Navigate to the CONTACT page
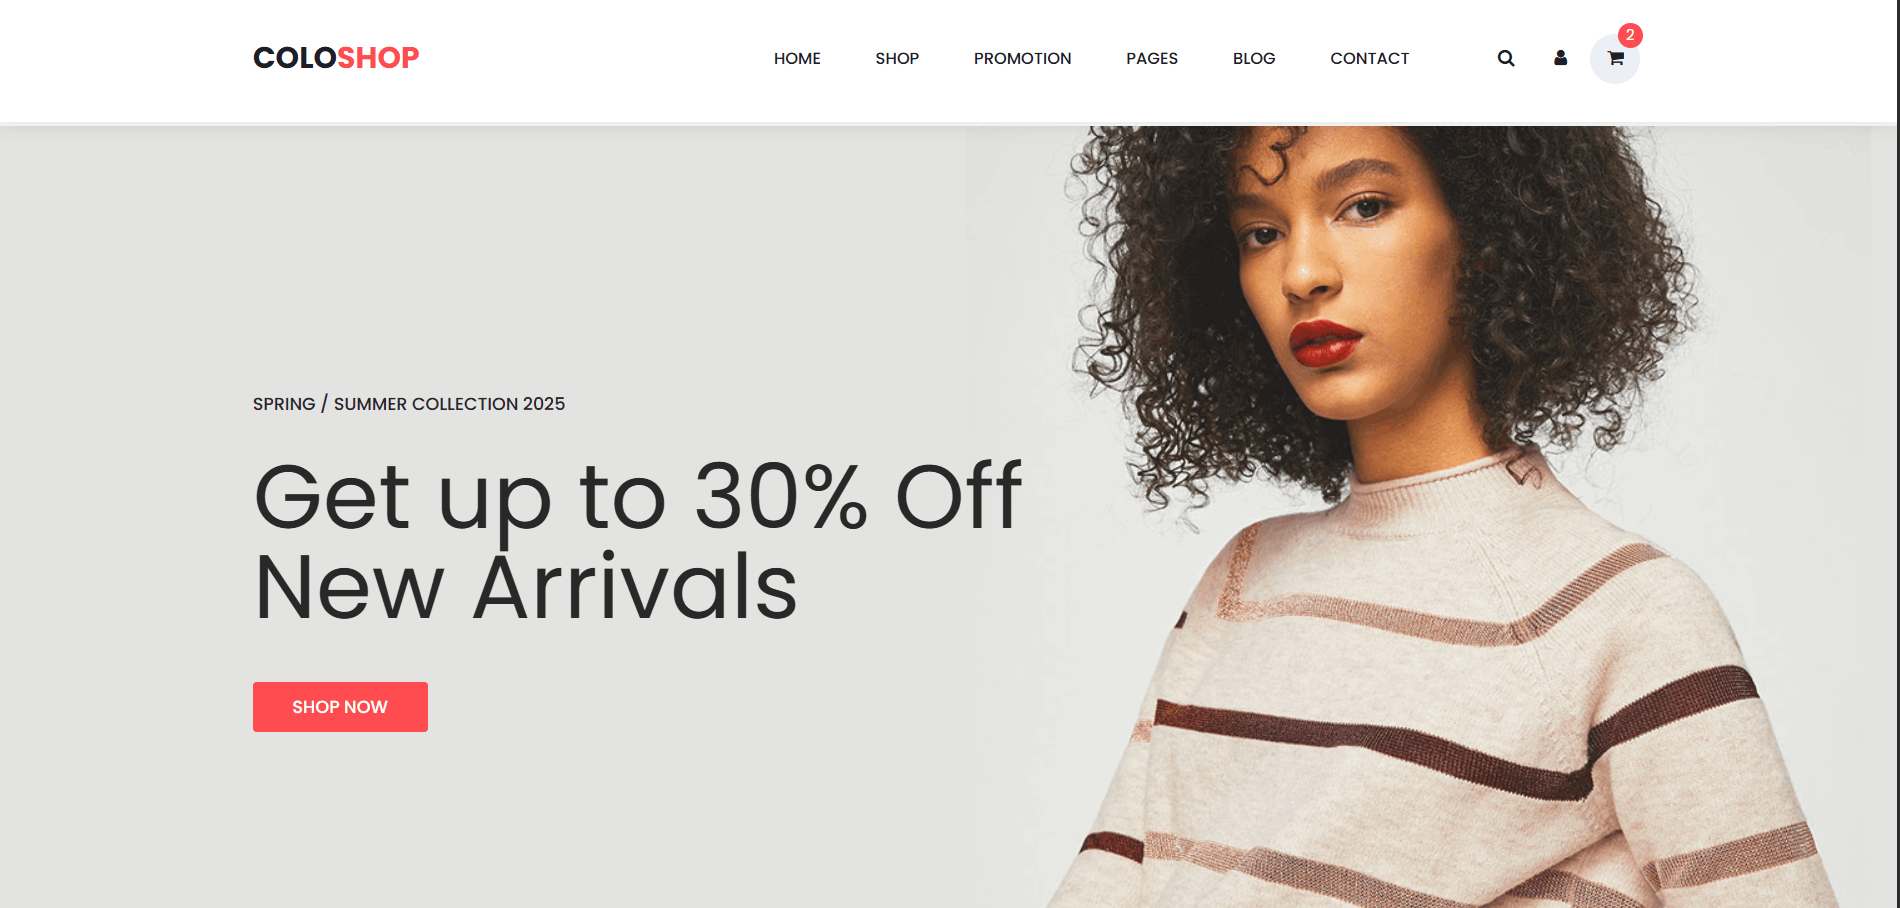The width and height of the screenshot is (1900, 908). coord(1369,59)
